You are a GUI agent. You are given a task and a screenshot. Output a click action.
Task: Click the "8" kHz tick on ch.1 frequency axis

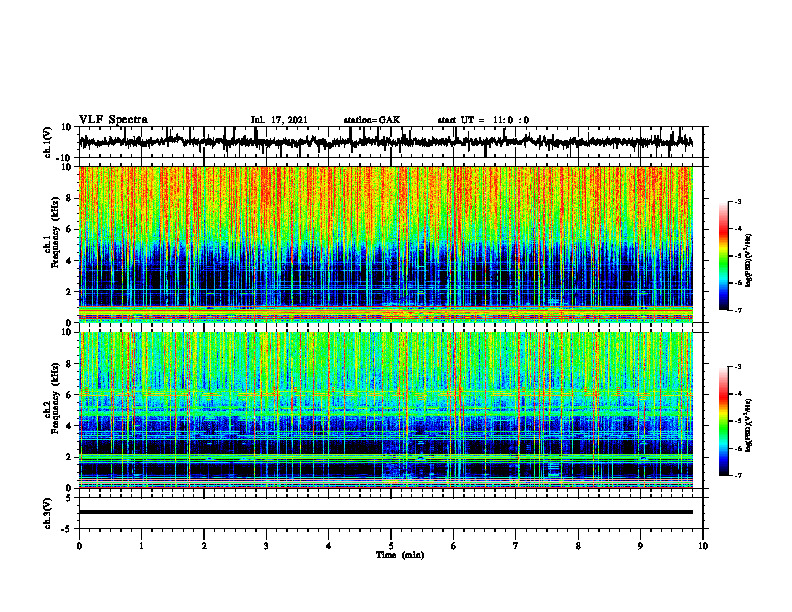tap(70, 198)
